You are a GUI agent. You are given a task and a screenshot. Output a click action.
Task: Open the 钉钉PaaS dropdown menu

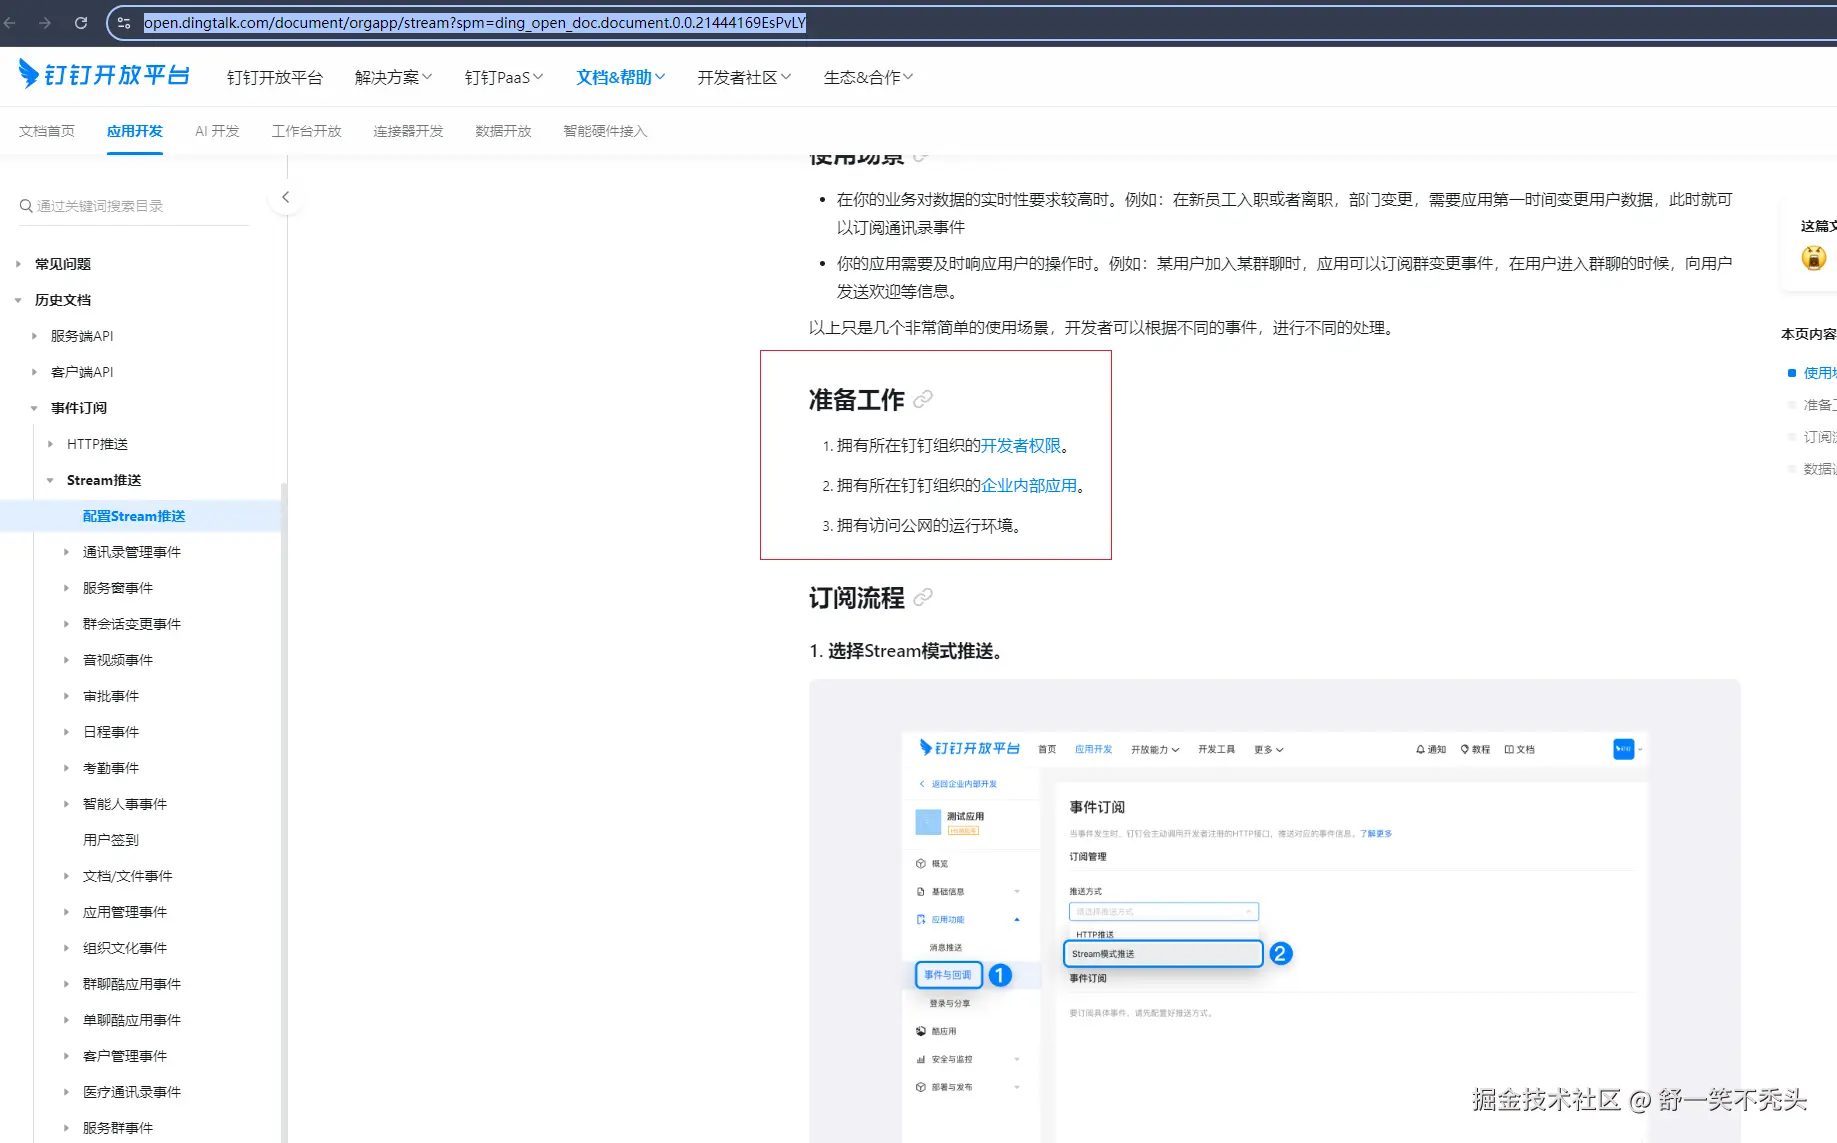click(x=504, y=77)
